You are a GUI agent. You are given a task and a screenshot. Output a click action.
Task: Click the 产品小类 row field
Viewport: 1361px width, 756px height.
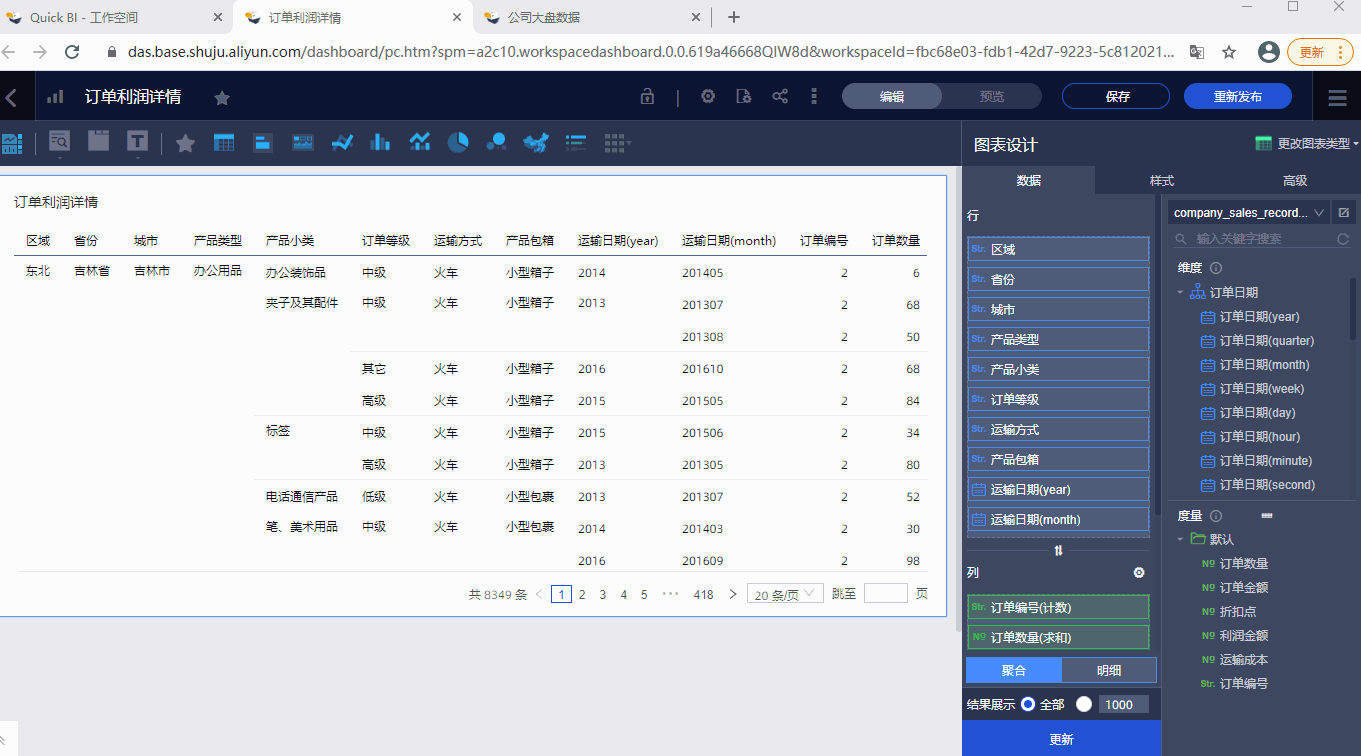pyautogui.click(x=1058, y=369)
